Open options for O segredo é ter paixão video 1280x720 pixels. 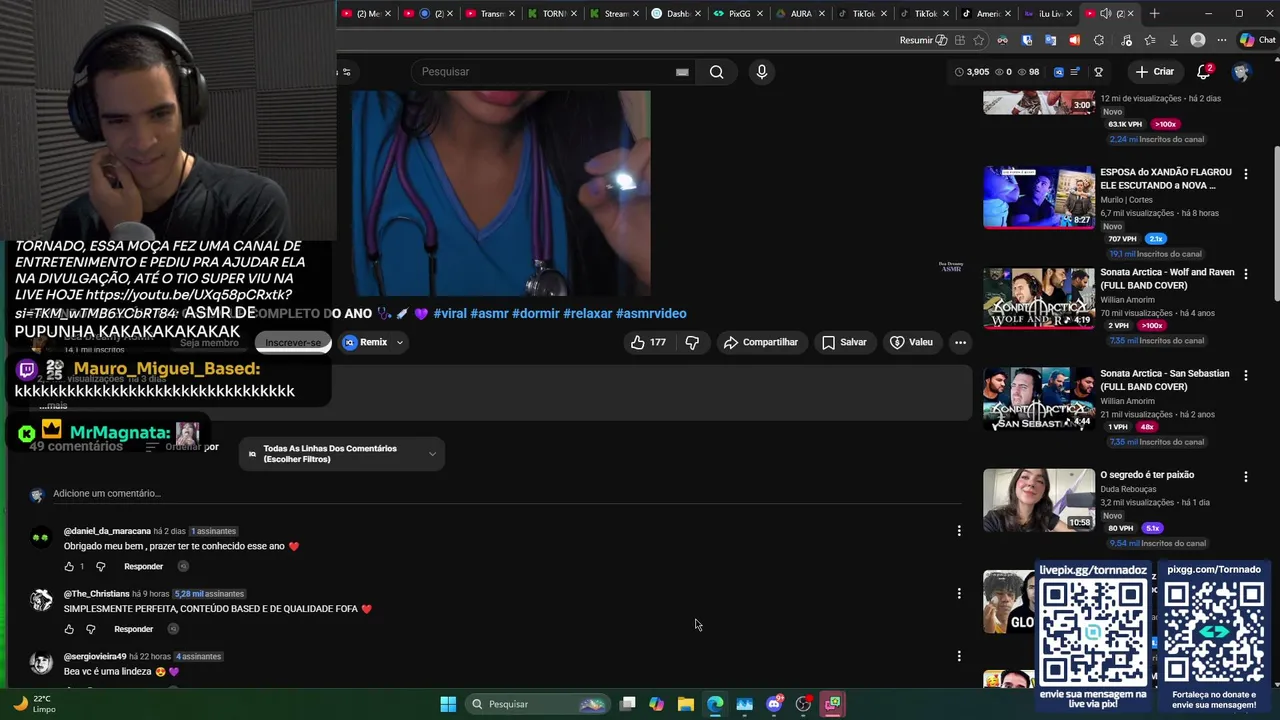coord(1245,477)
